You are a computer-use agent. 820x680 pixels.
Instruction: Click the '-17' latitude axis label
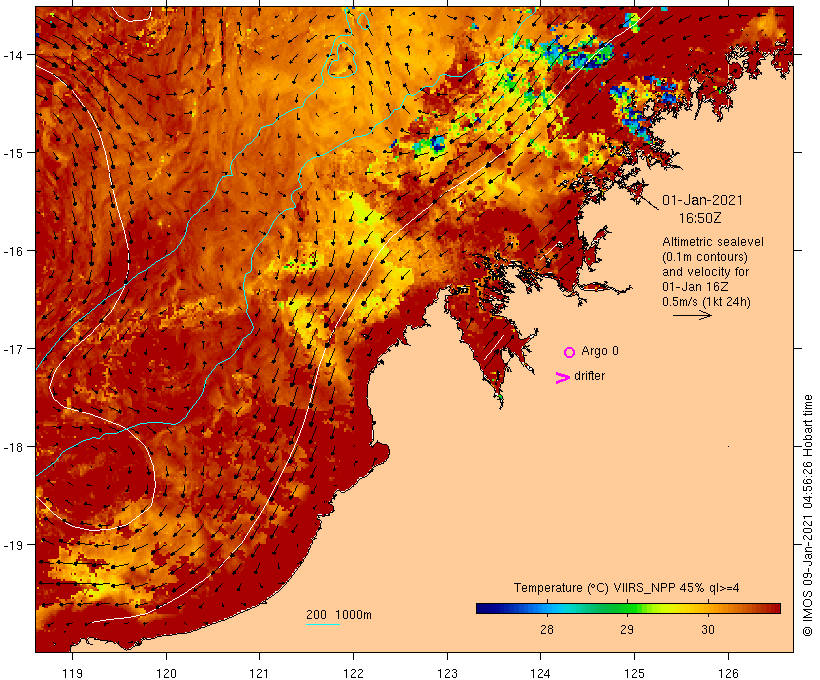(x=13, y=348)
